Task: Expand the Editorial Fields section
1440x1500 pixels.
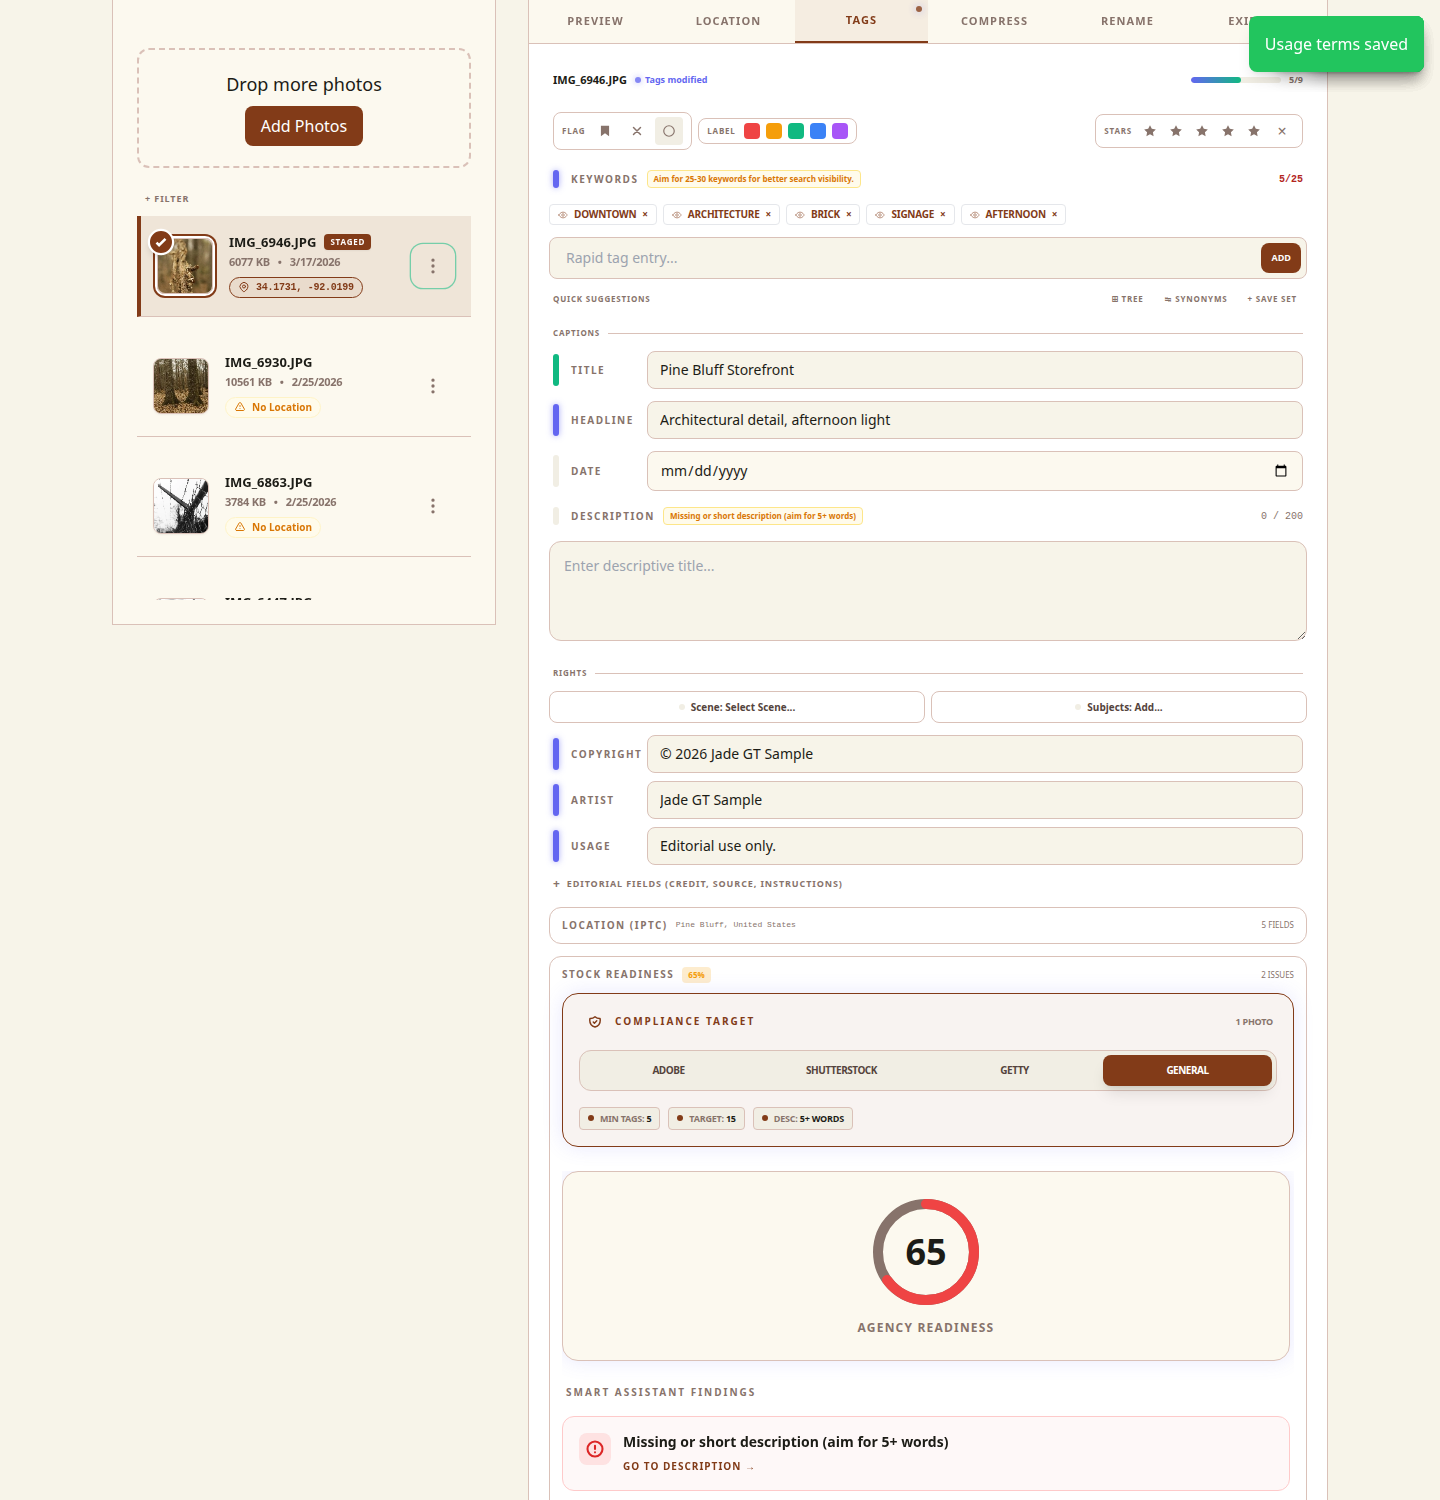Action: 697,884
